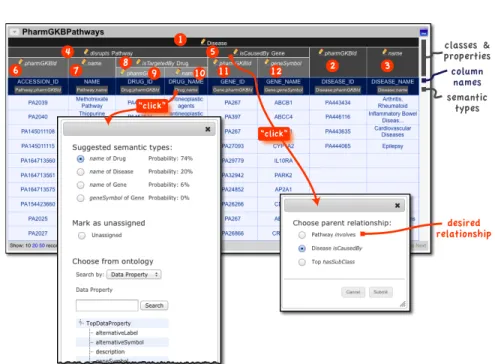
Task: Select the 'geneSymbol of Gene' radio option
Action: pos(80,198)
